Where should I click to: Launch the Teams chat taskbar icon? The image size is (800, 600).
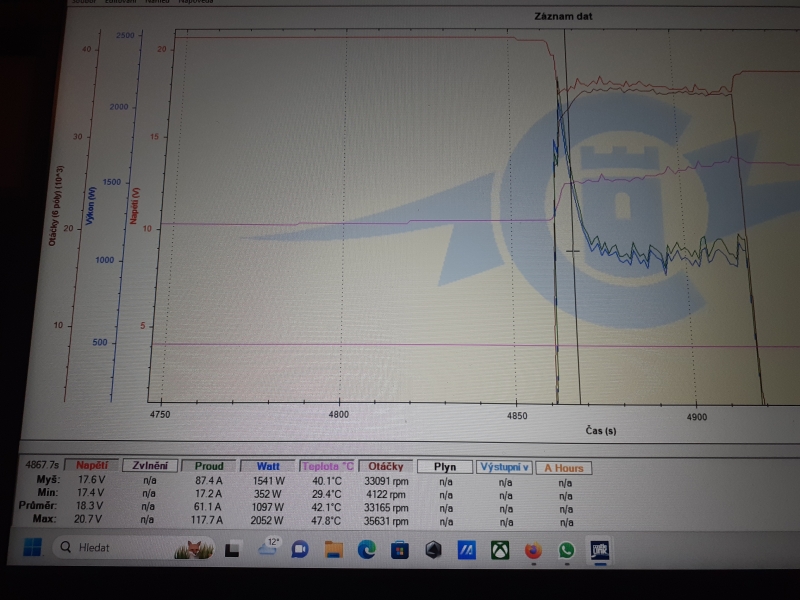click(300, 549)
